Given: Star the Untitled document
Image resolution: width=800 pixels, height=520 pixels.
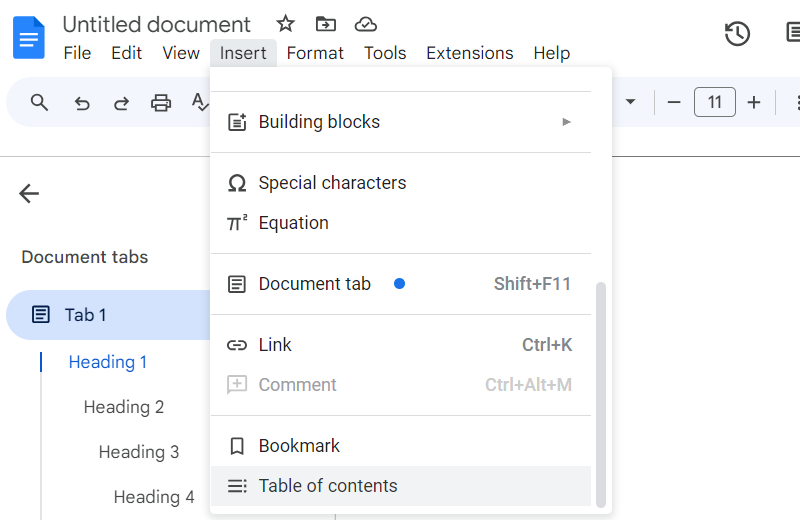Looking at the screenshot, I should click(286, 24).
